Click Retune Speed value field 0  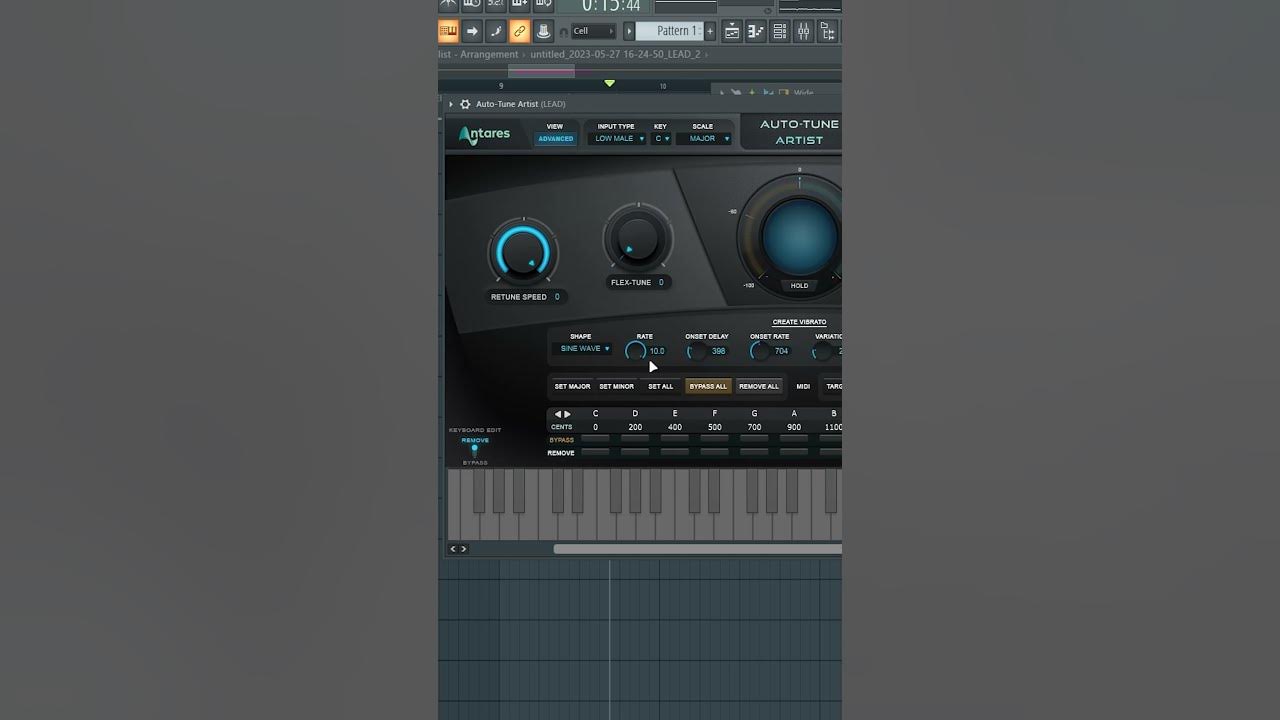(x=557, y=297)
